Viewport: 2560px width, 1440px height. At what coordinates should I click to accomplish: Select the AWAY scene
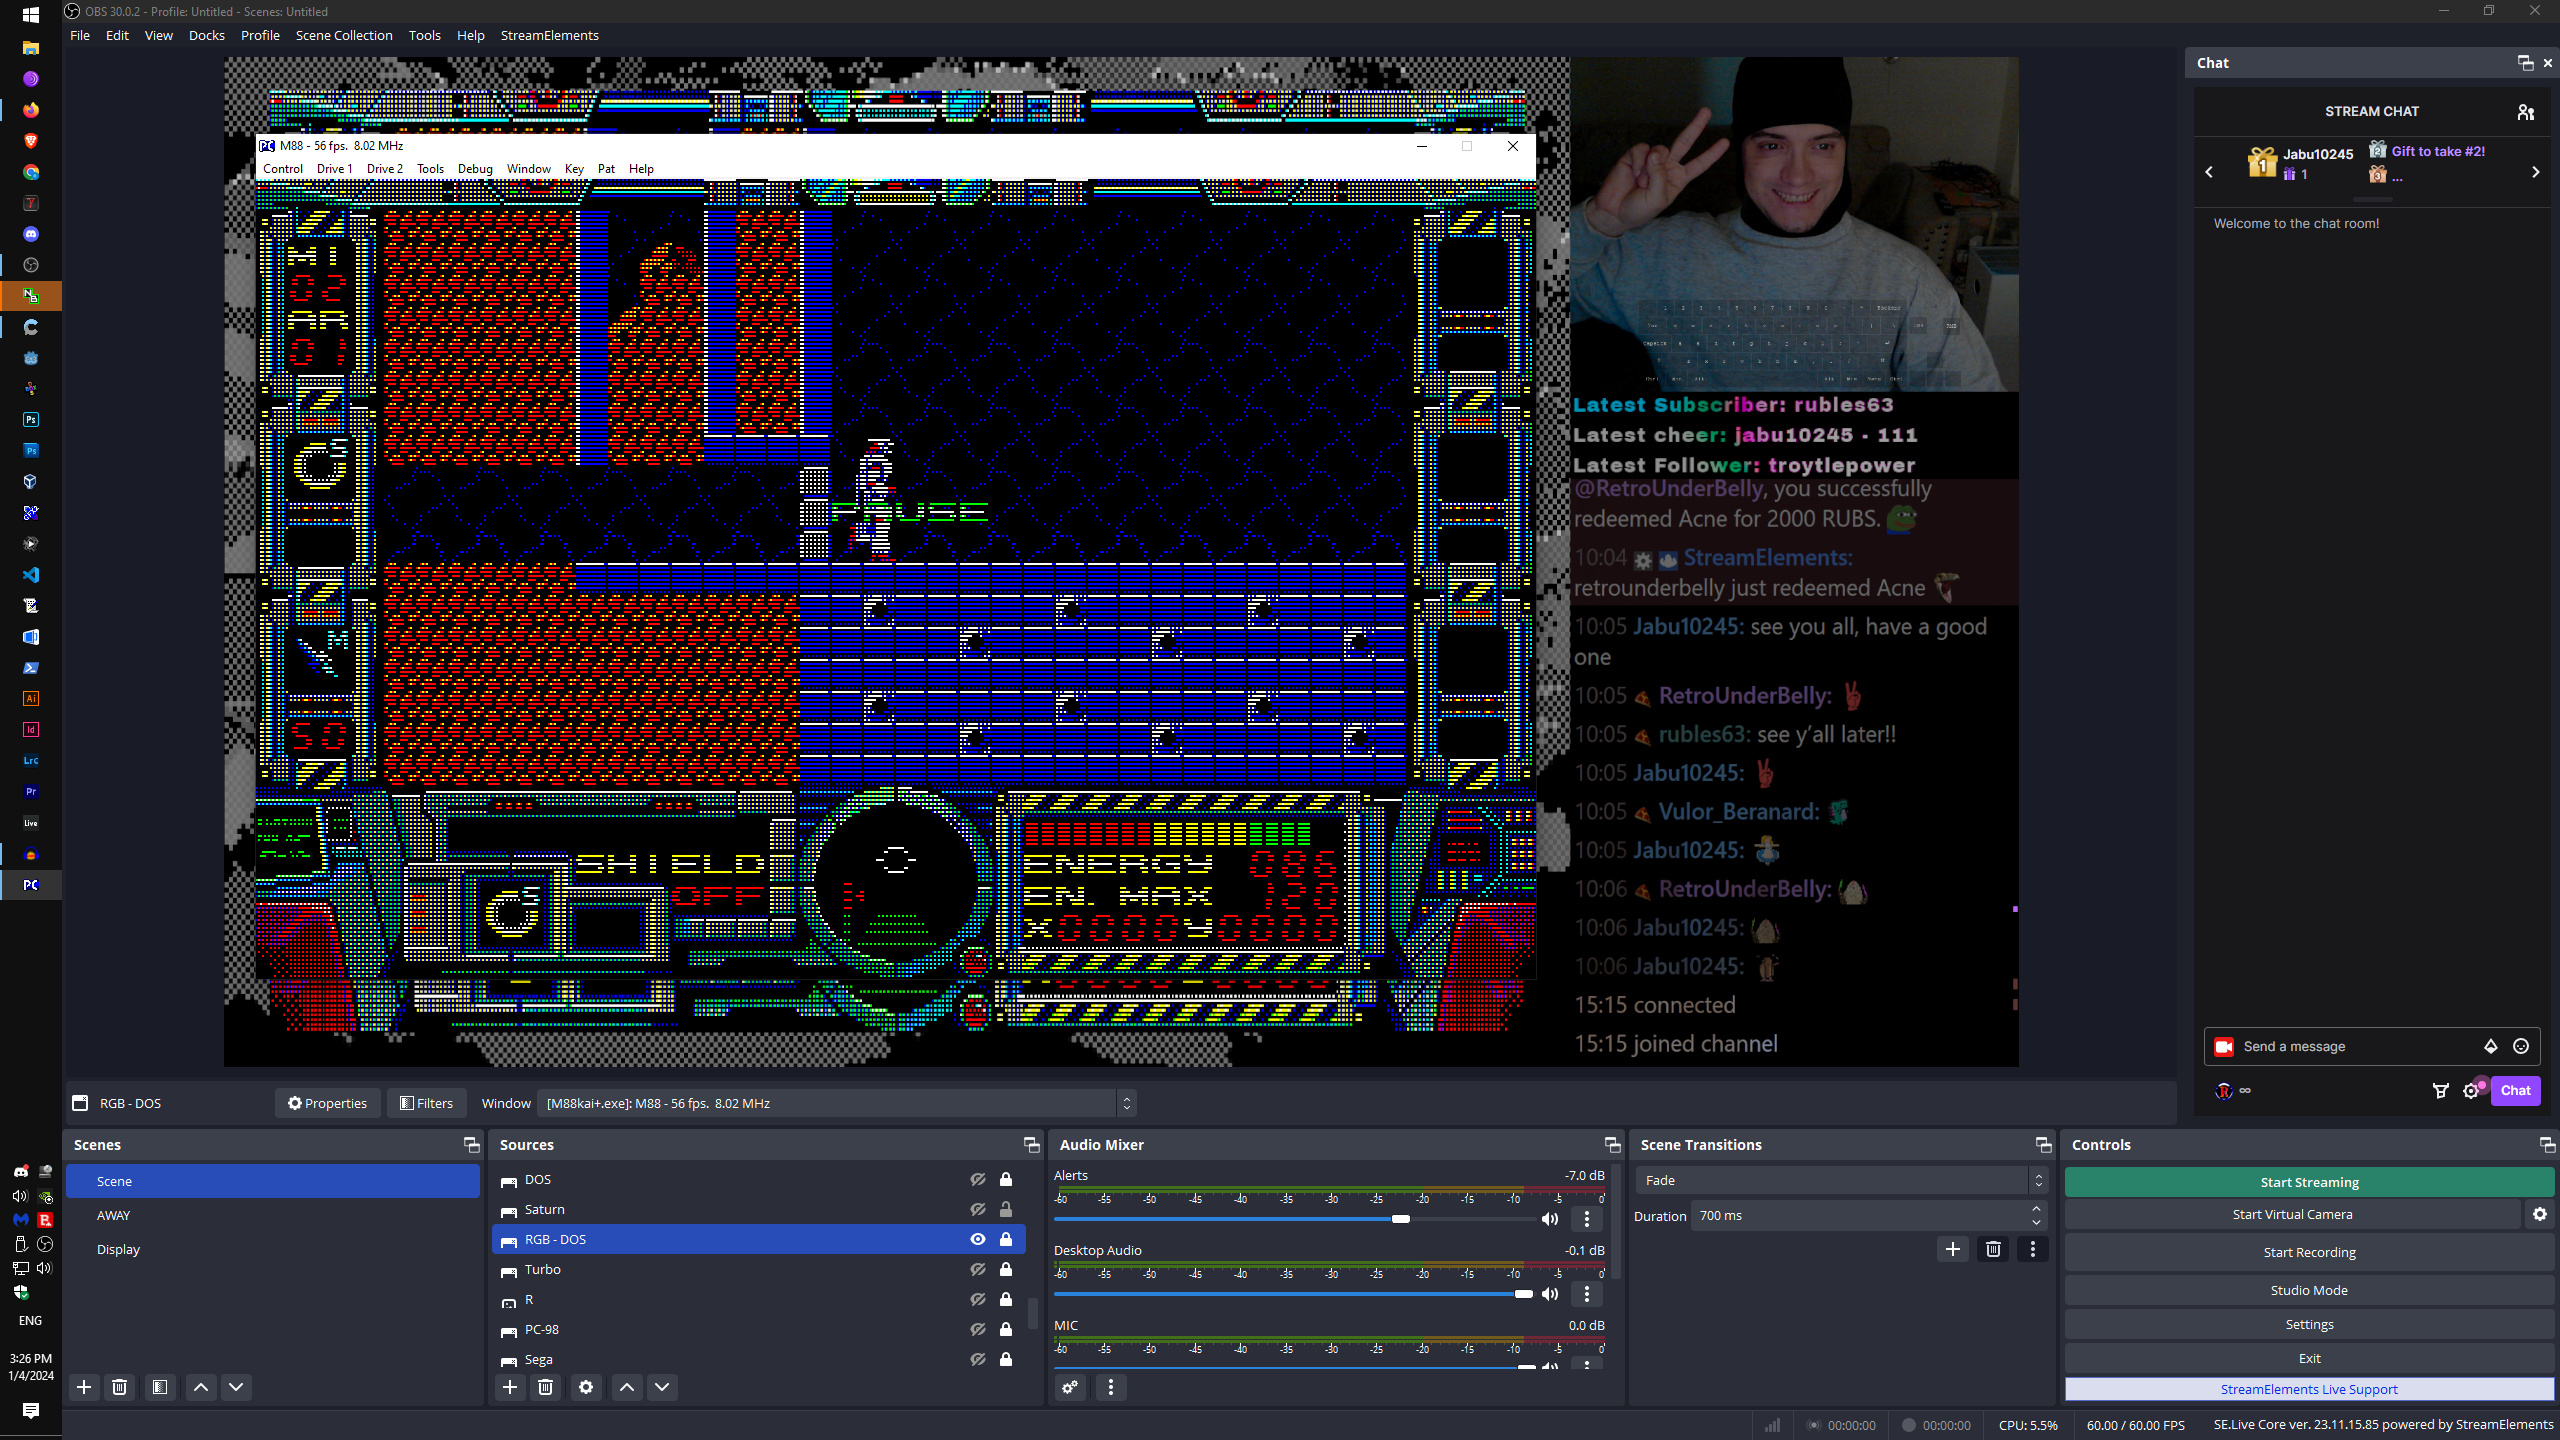tap(273, 1215)
